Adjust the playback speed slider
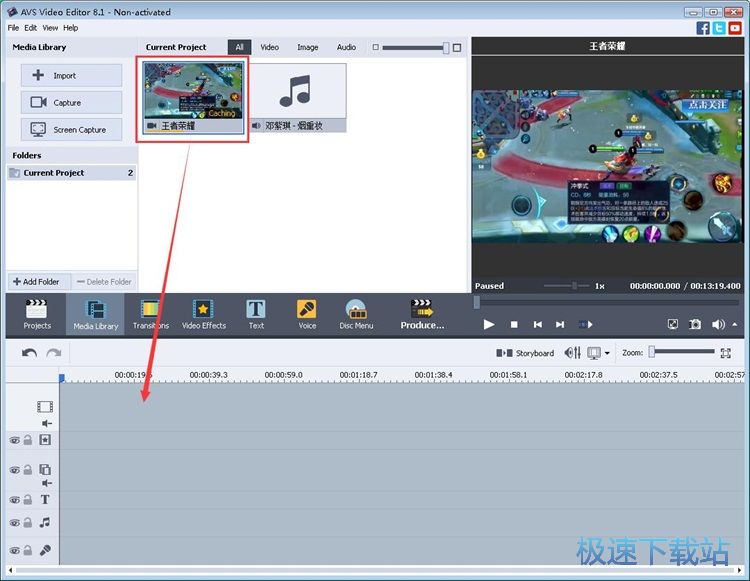 coord(567,285)
